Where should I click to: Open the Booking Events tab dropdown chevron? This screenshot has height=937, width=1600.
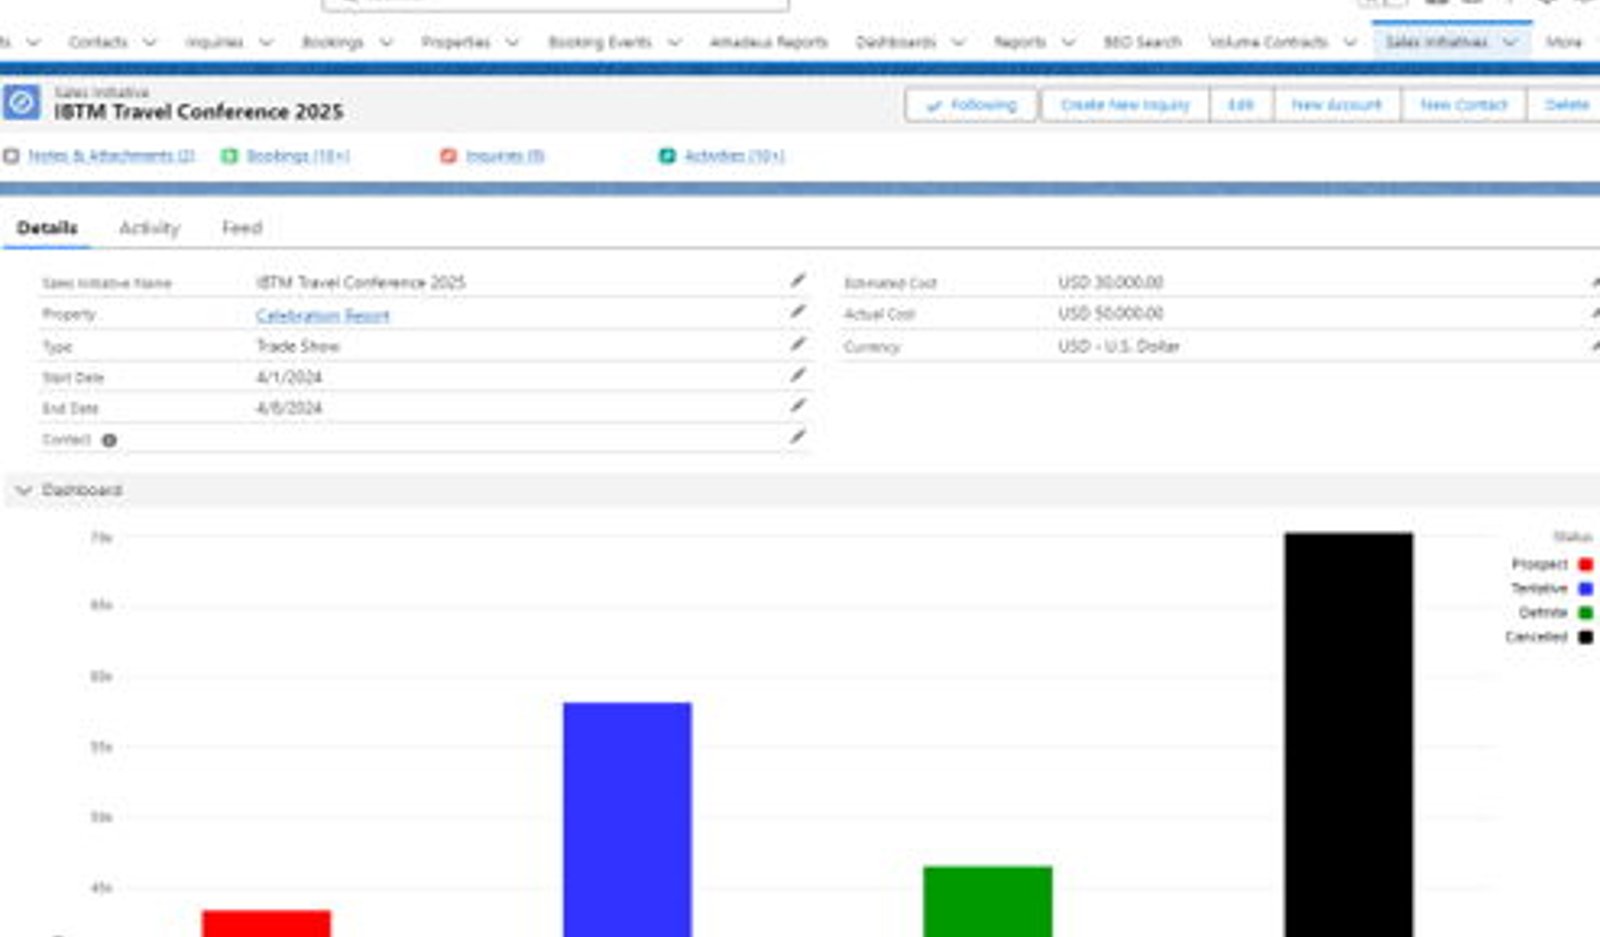(674, 42)
